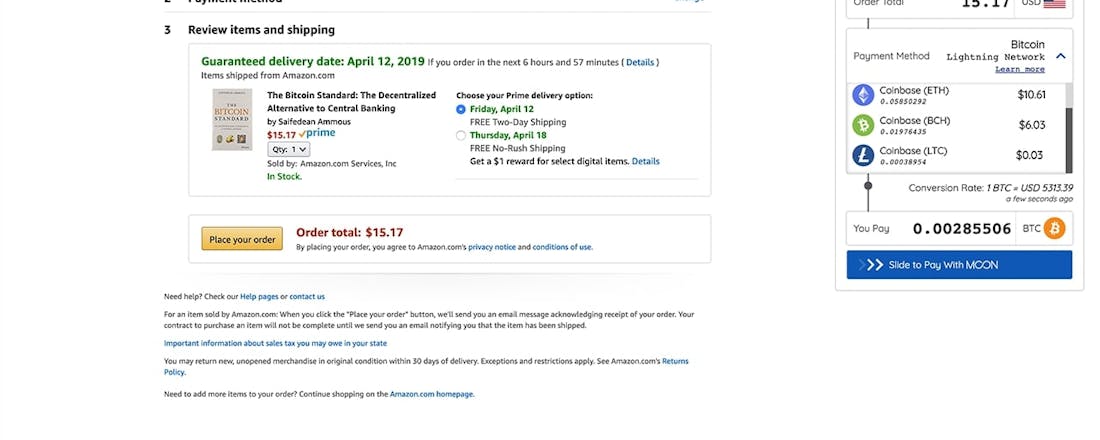Click the US flag currency icon
The height and width of the screenshot is (440, 1100).
pyautogui.click(x=1054, y=3)
